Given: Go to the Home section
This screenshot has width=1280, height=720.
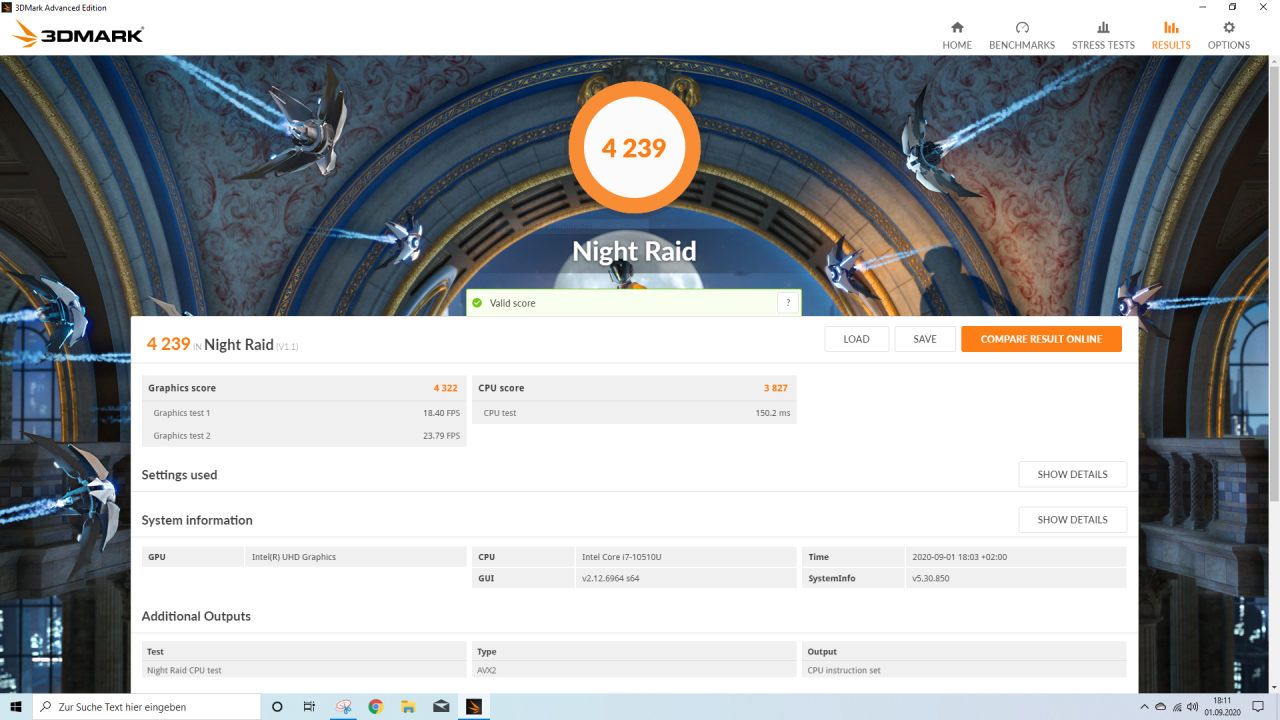Looking at the screenshot, I should 957,35.
